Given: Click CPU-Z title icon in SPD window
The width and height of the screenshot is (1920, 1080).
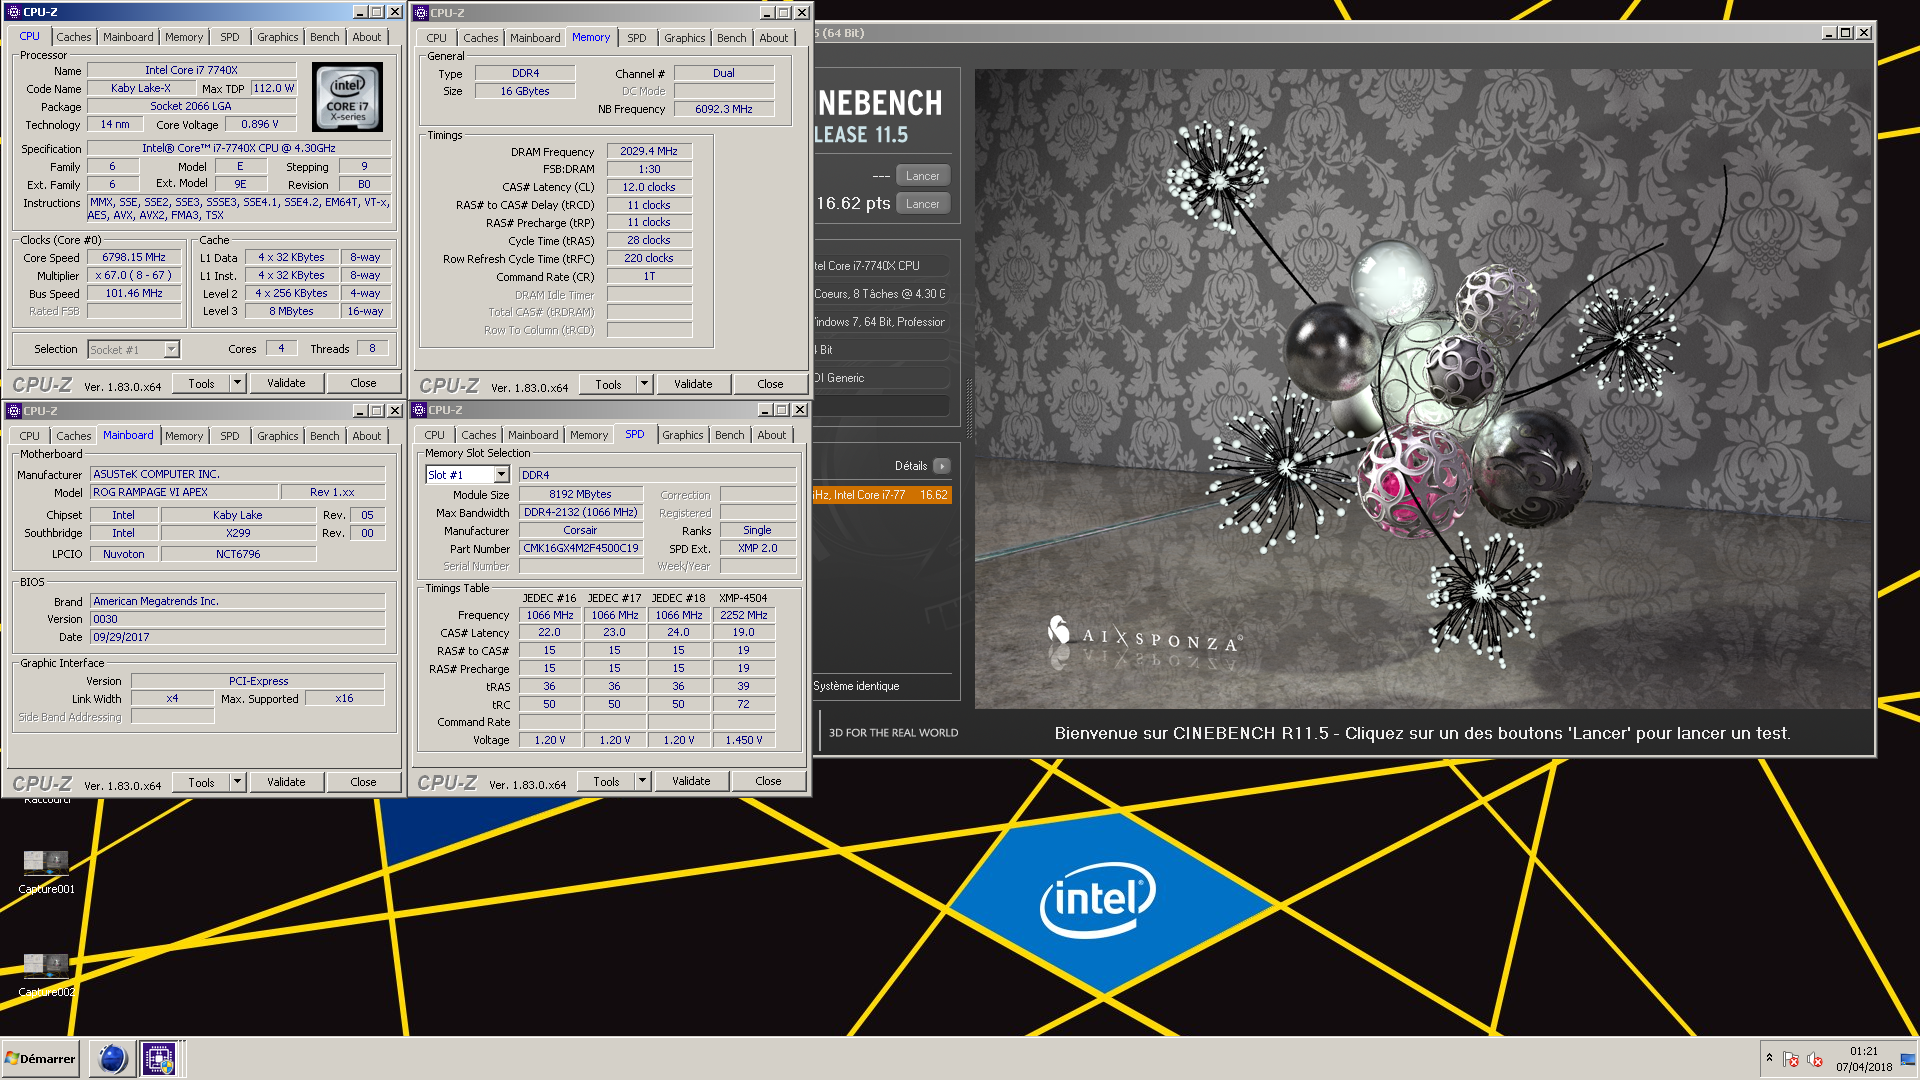Looking at the screenshot, I should 419,410.
